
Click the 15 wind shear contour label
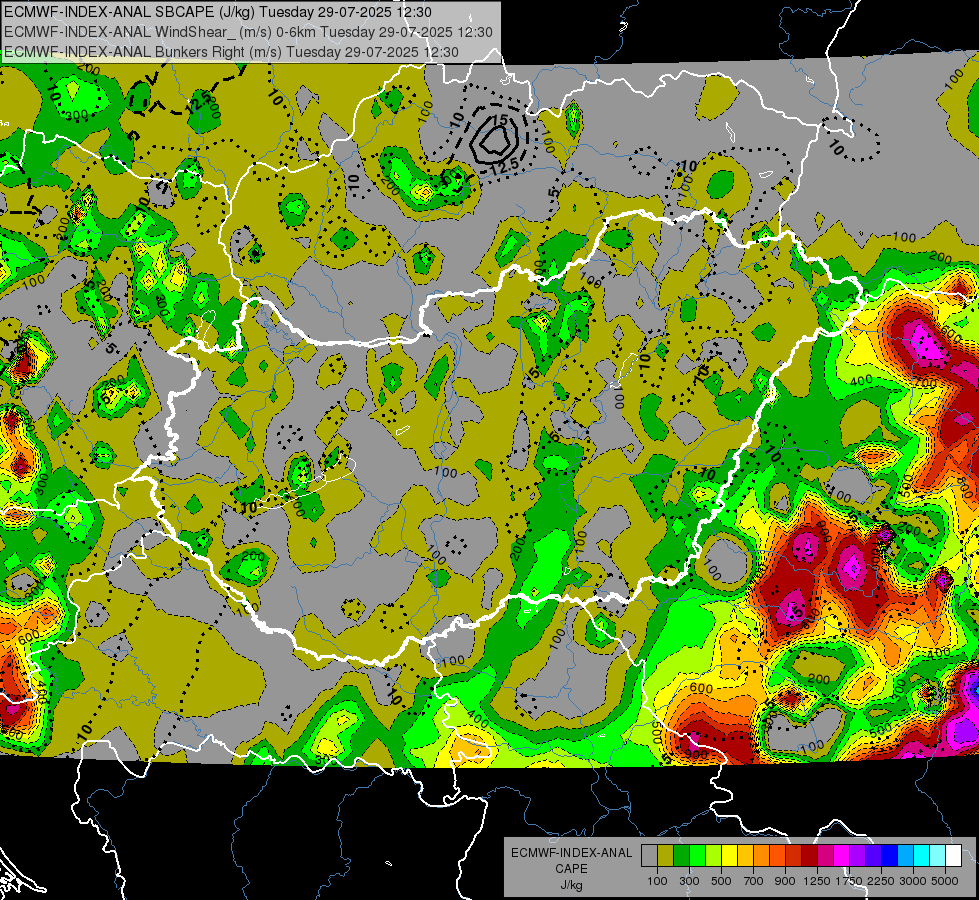coord(500,119)
